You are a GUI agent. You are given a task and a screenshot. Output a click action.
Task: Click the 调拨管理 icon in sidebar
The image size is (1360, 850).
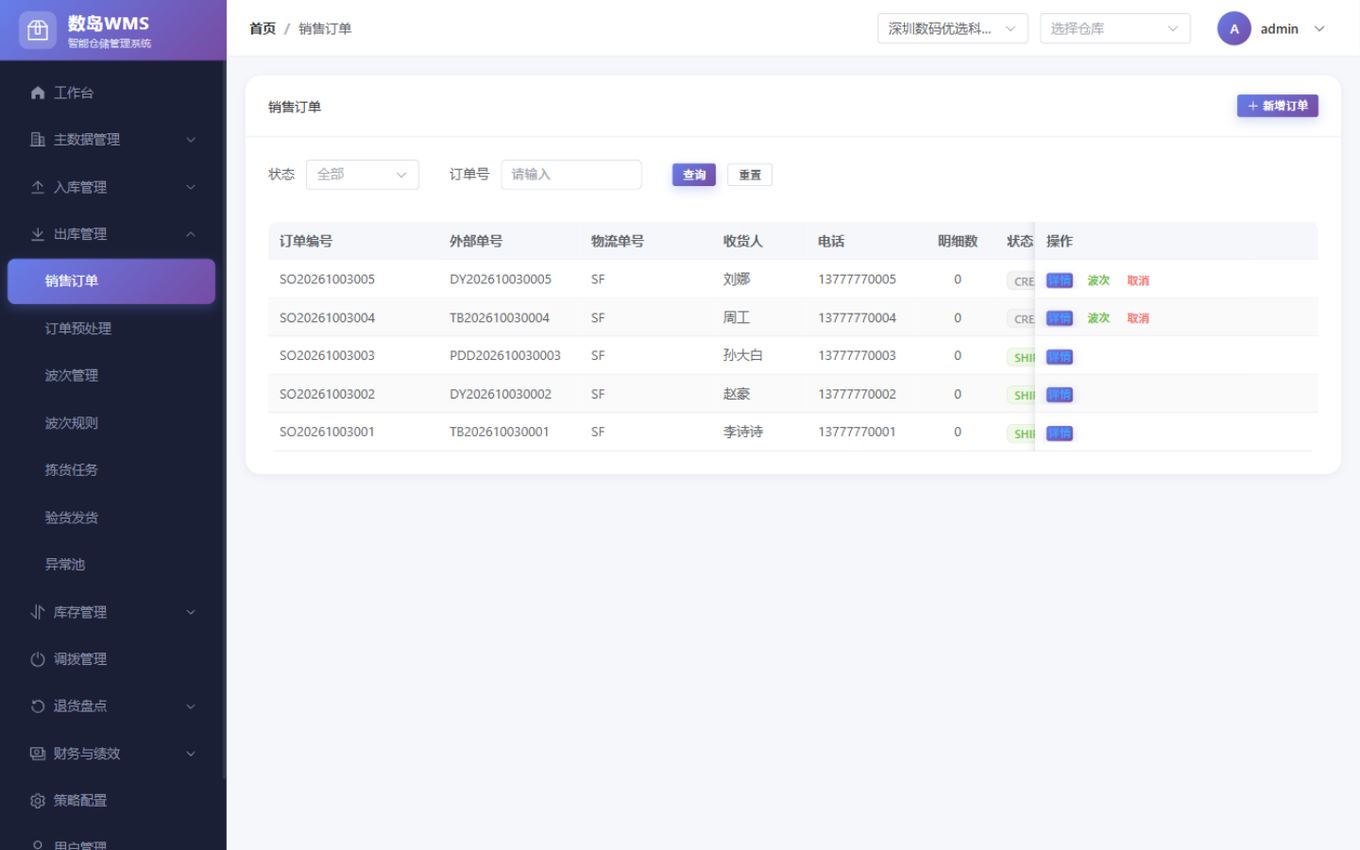(x=38, y=659)
